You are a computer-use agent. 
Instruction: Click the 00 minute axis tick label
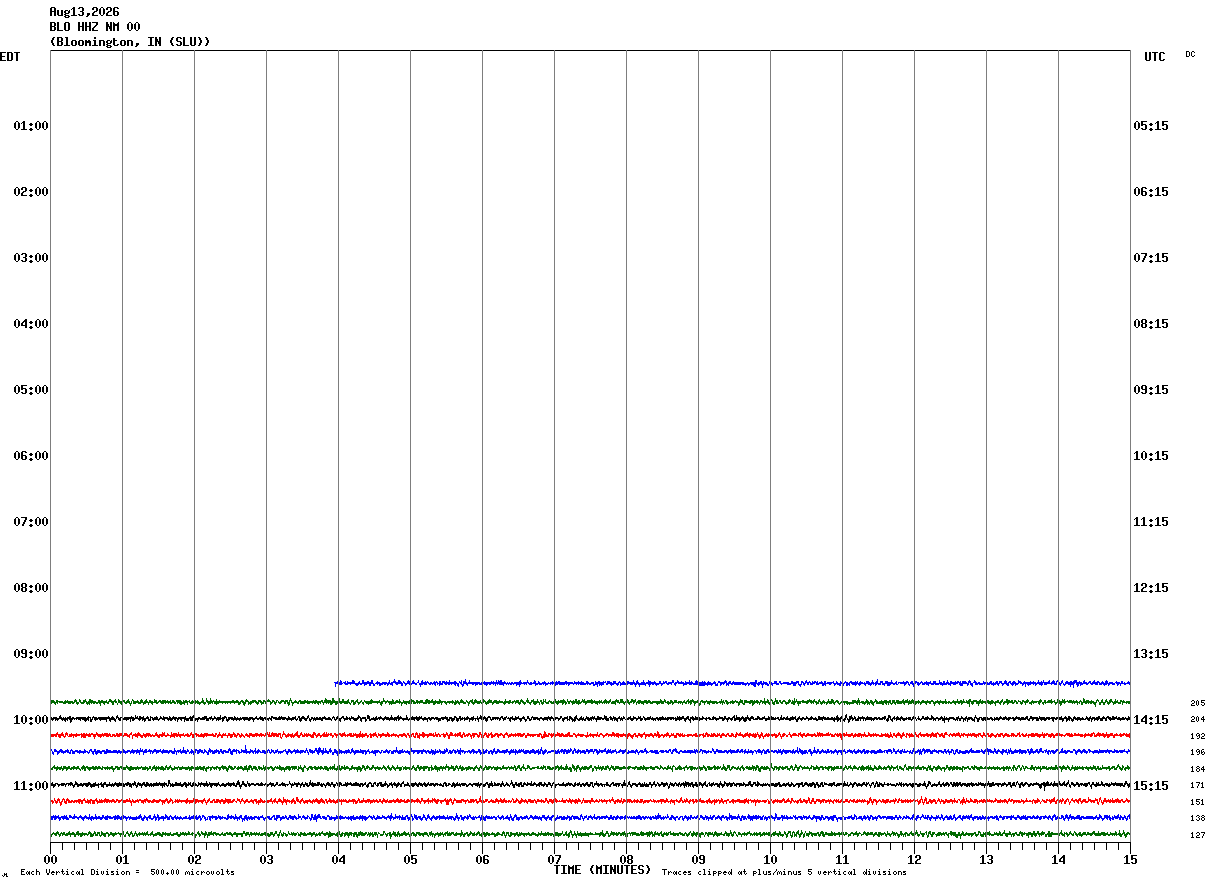[x=50, y=859]
